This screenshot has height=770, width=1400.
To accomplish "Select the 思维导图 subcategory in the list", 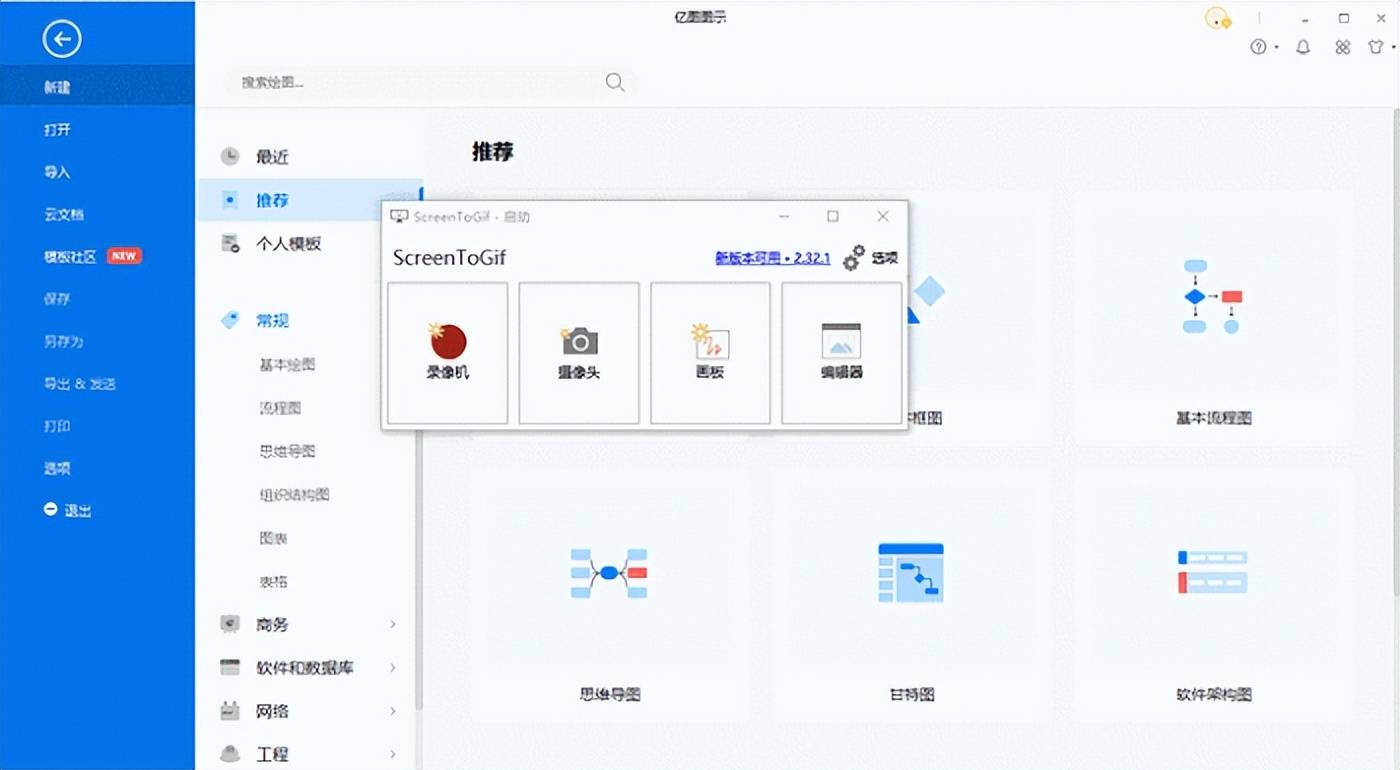I will coord(288,451).
